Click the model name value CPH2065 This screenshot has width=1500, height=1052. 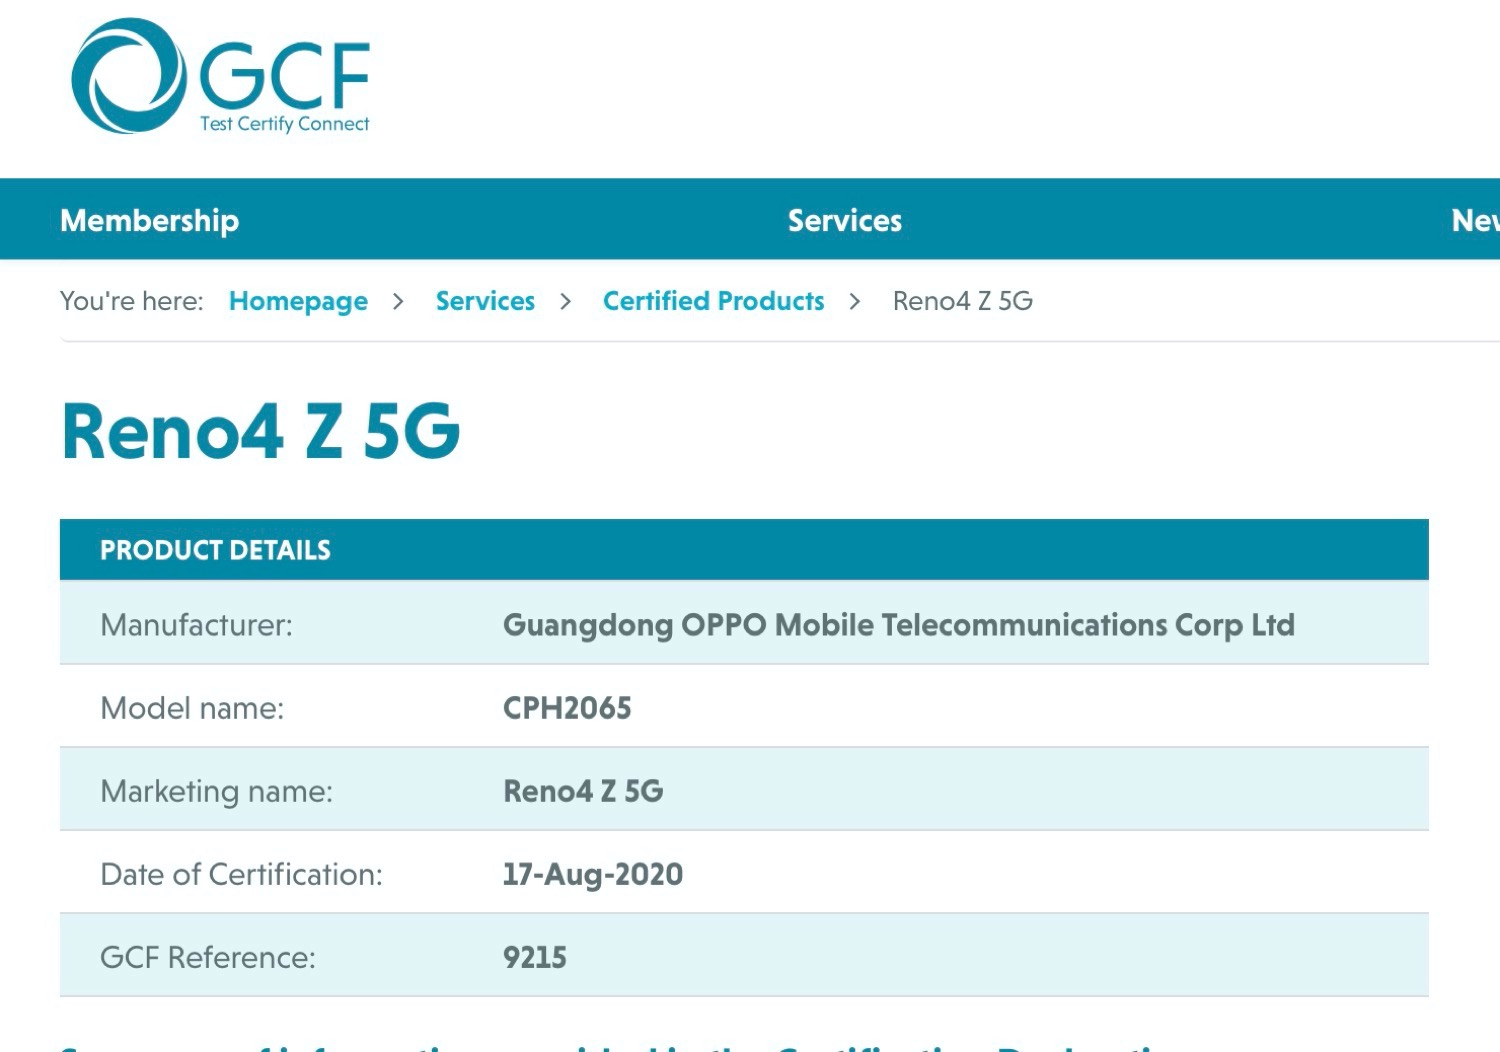567,708
